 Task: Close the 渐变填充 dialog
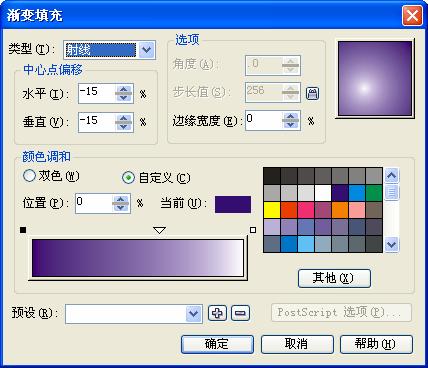point(412,15)
